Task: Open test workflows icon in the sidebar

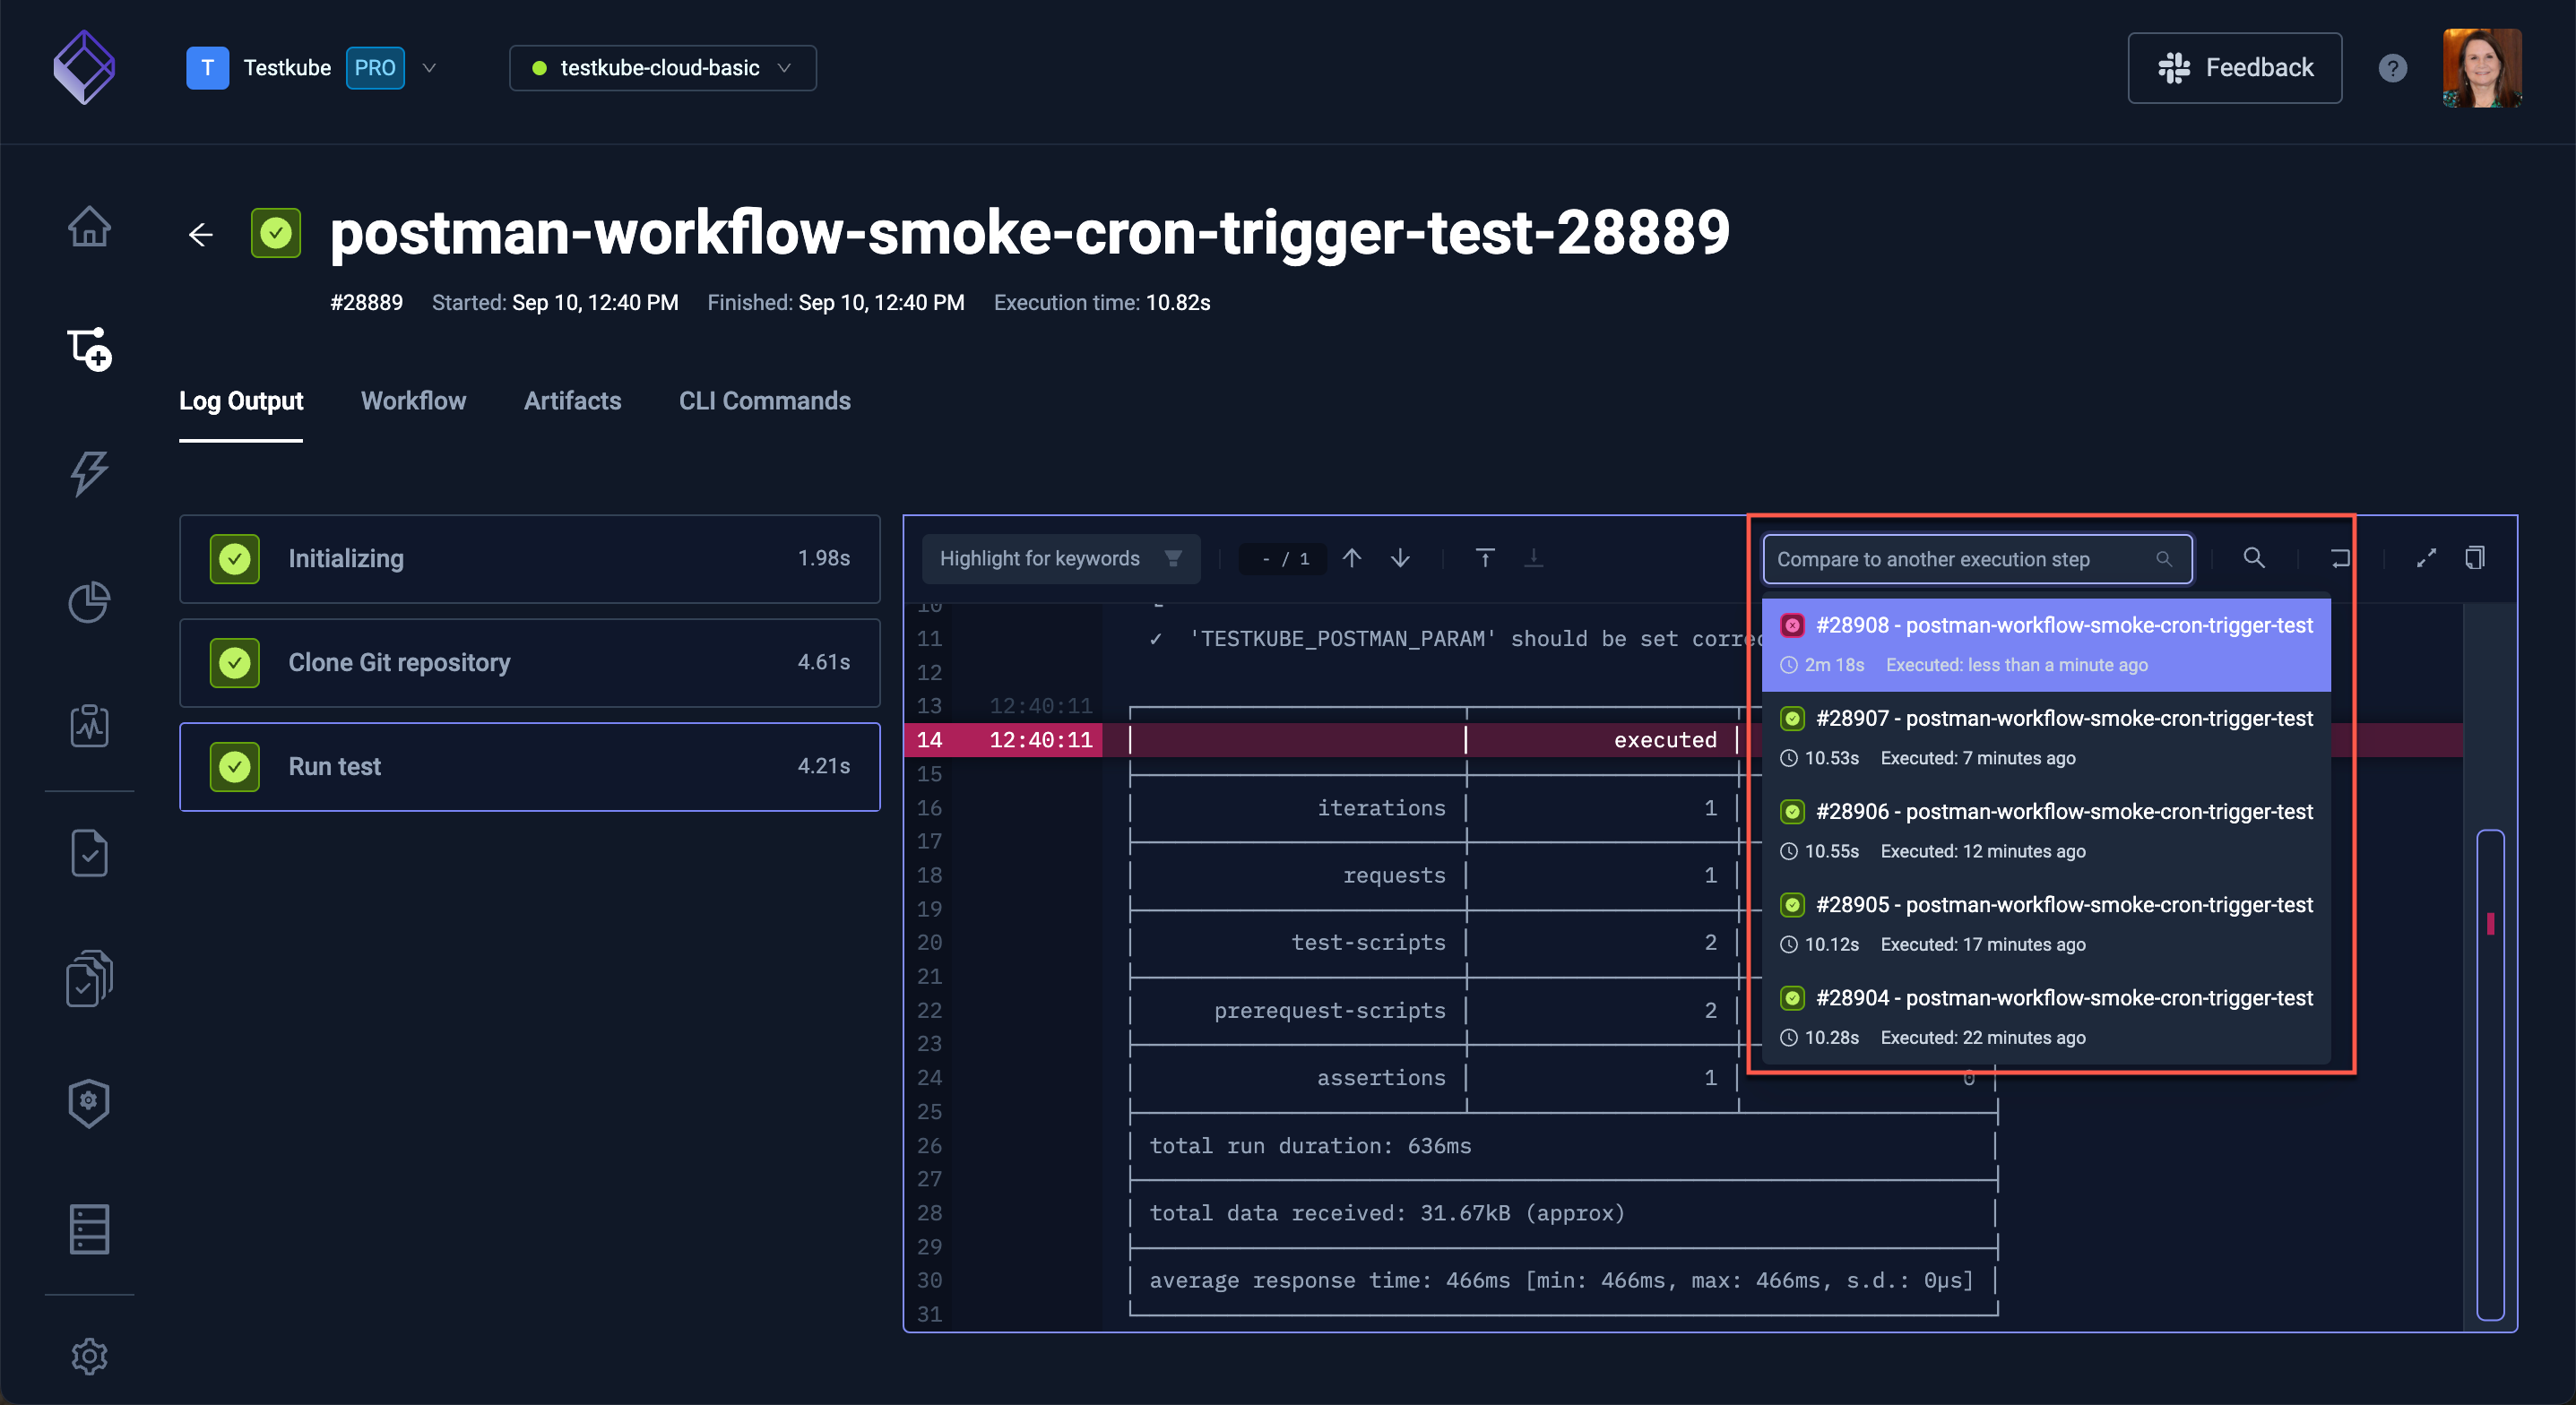Action: point(89,349)
